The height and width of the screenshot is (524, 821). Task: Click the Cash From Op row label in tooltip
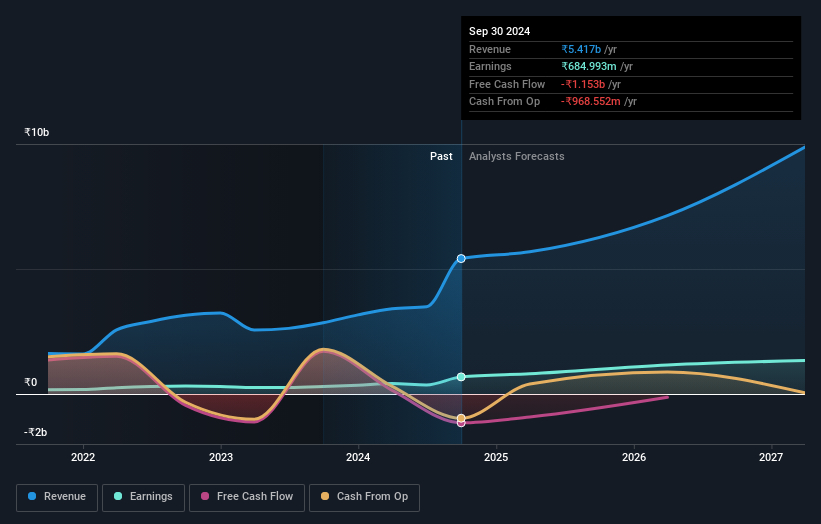504,102
